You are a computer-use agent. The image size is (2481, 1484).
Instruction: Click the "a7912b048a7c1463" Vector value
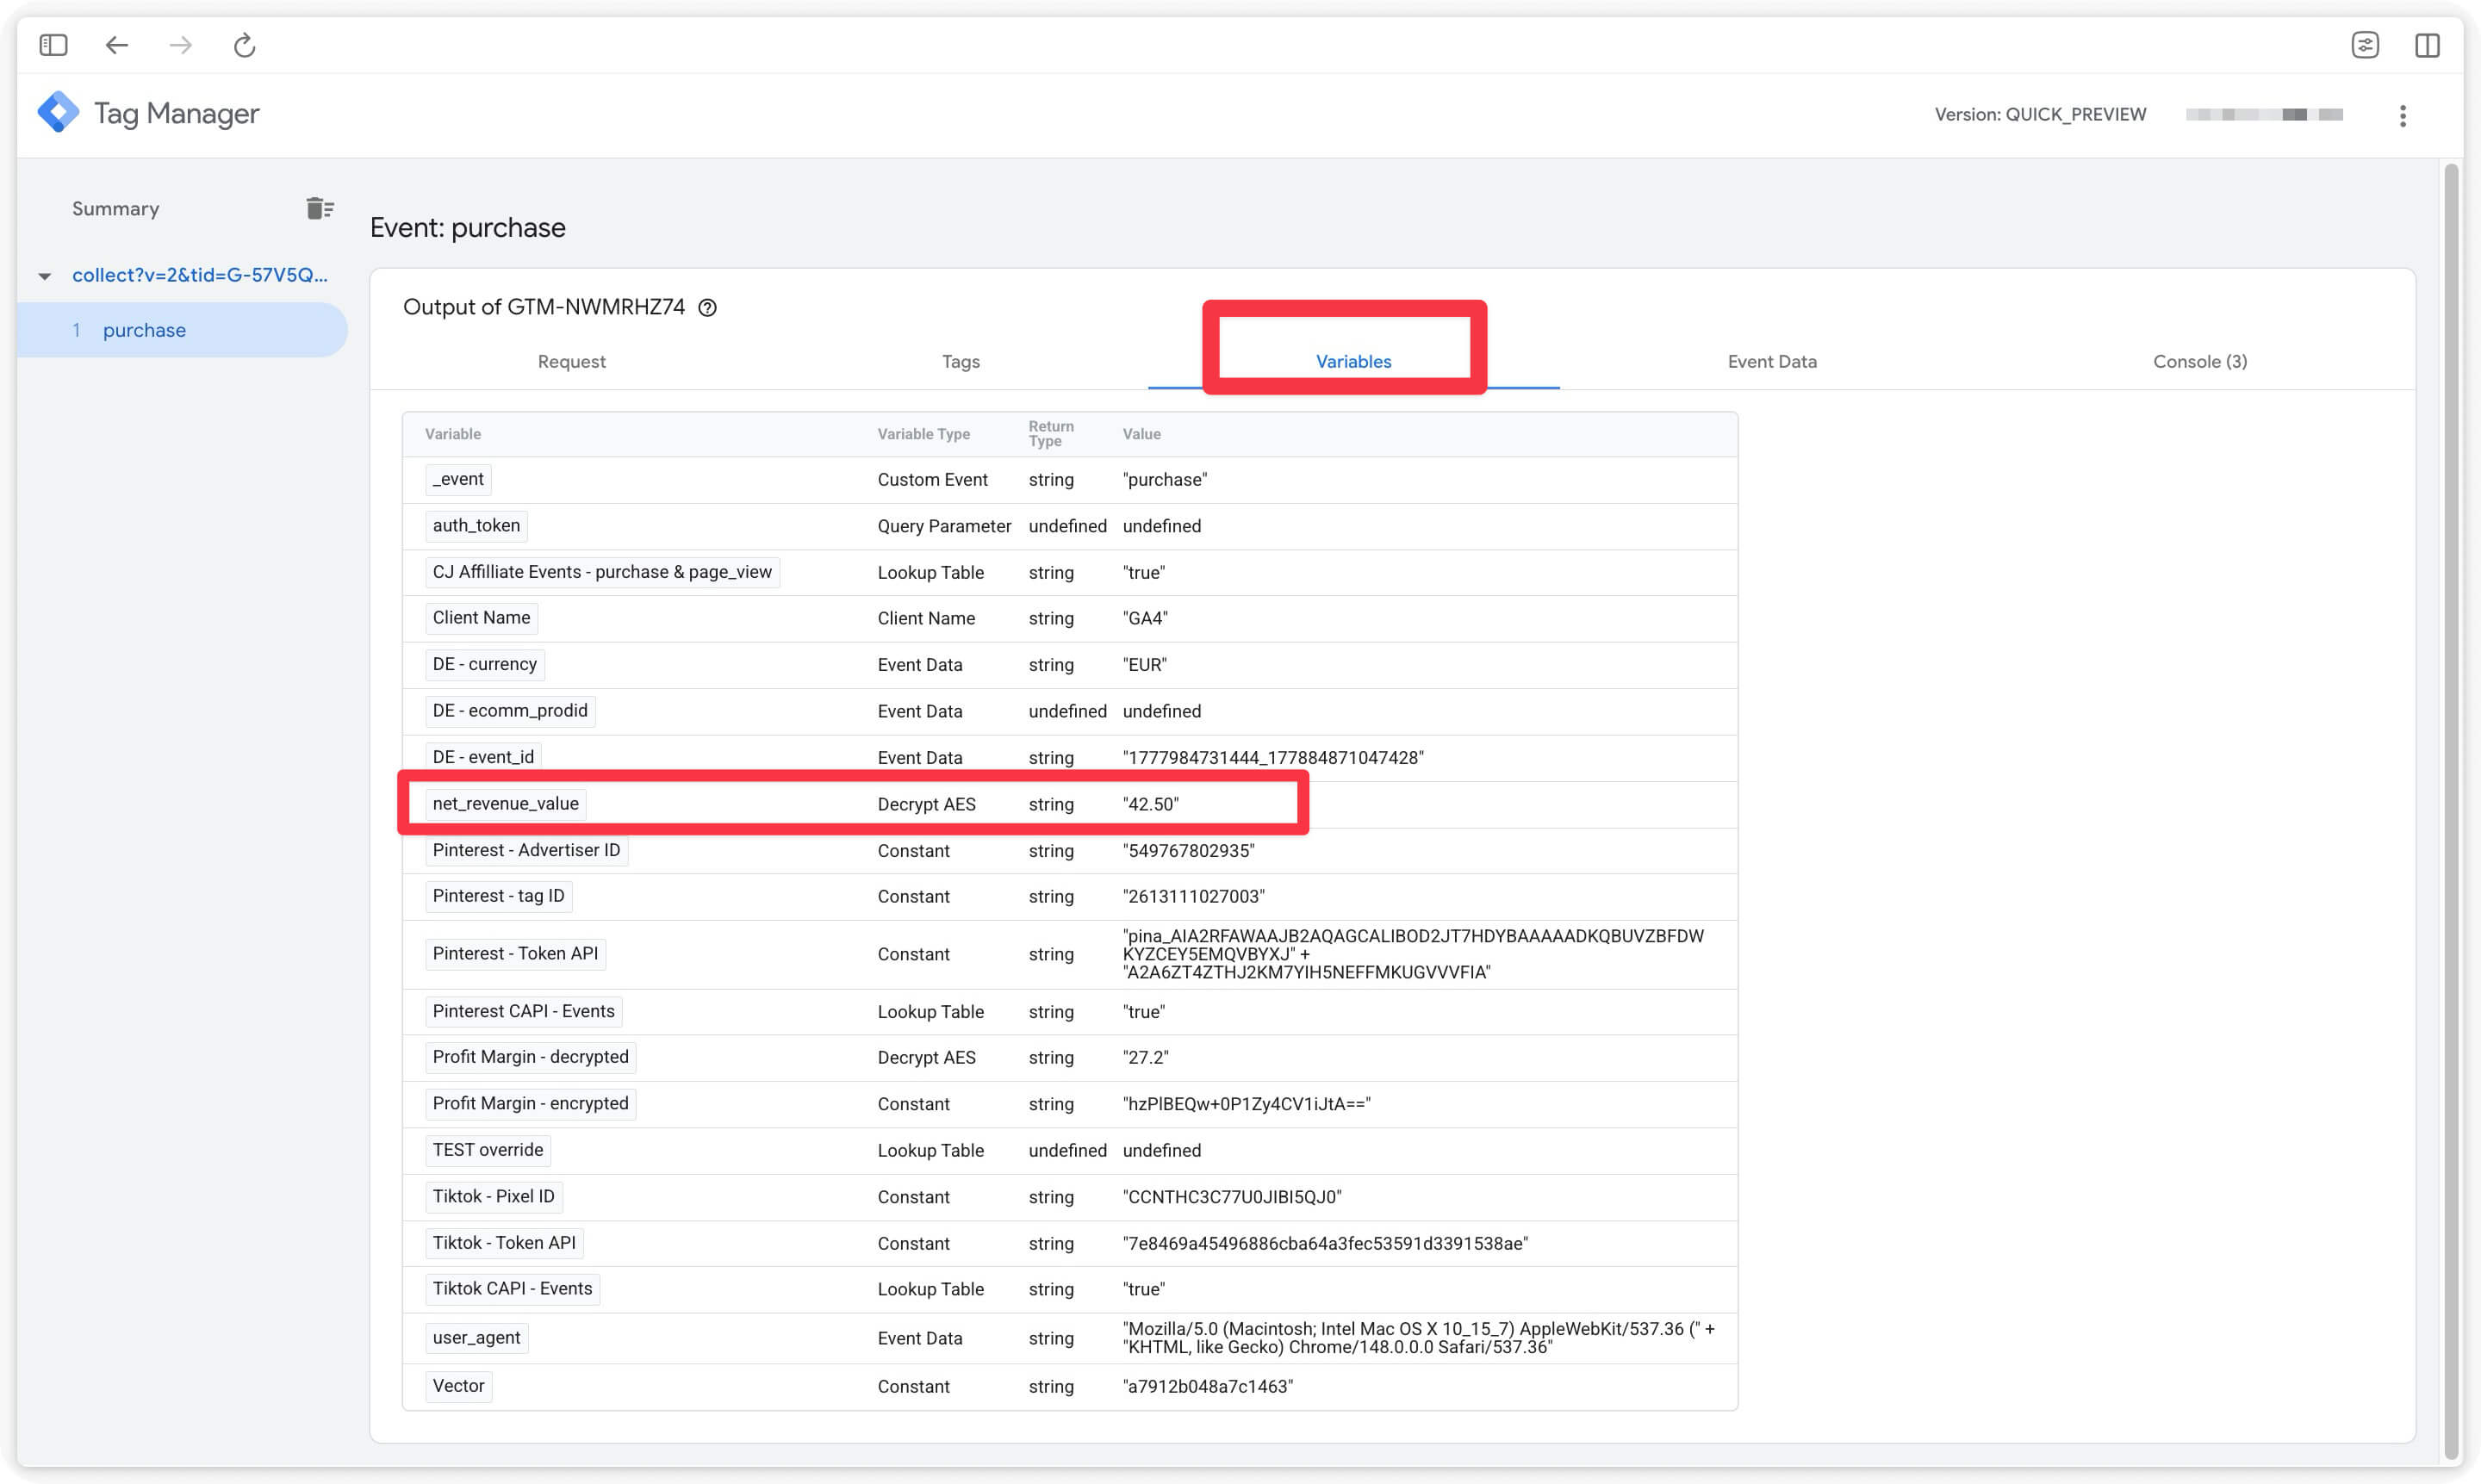(x=1207, y=1387)
